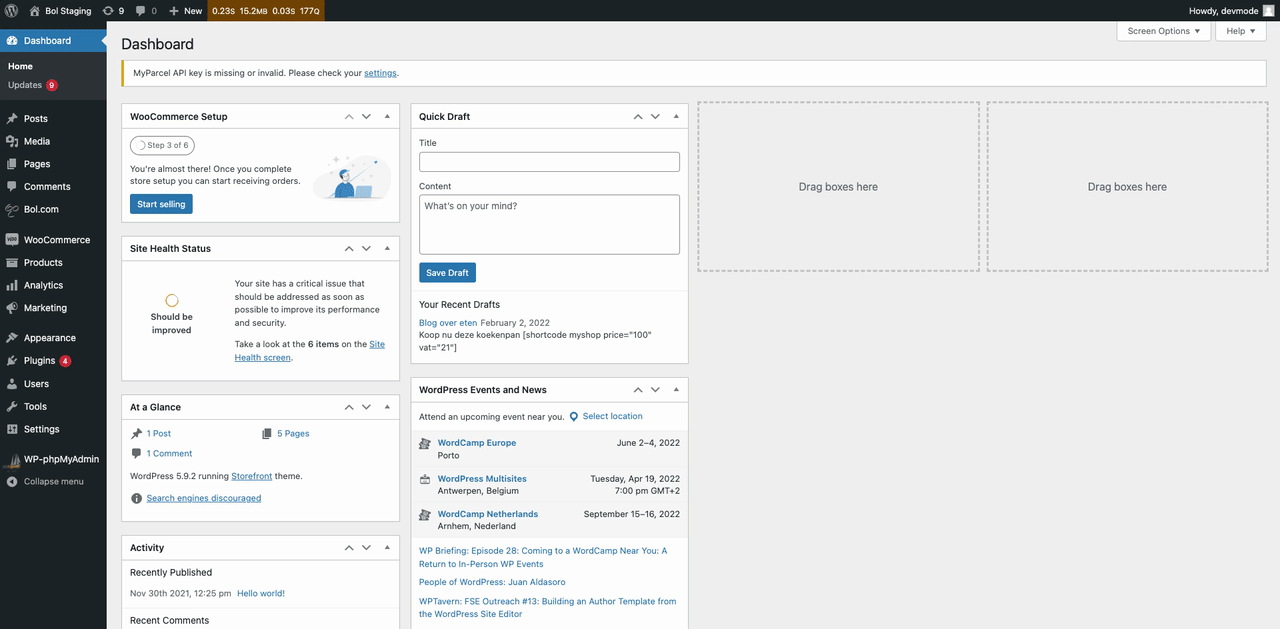This screenshot has height=629, width=1280.
Task: Open the Updates submenu item
Action: point(33,85)
